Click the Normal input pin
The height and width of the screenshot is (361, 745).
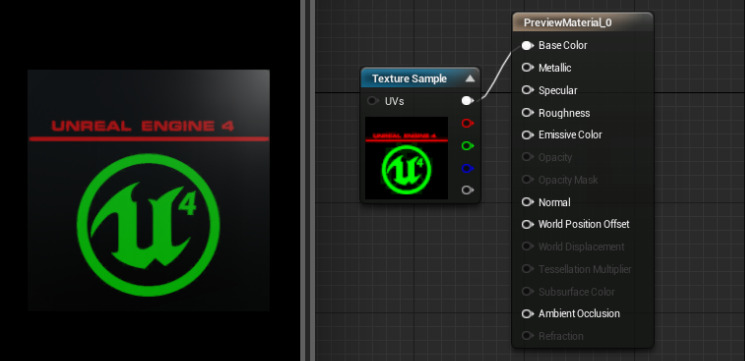[x=527, y=202]
